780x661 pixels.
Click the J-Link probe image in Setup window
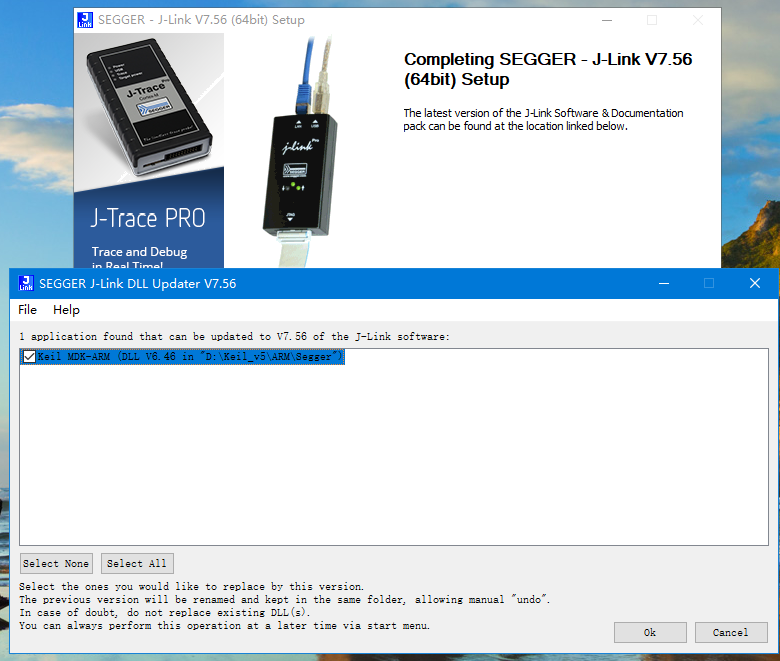(x=301, y=152)
